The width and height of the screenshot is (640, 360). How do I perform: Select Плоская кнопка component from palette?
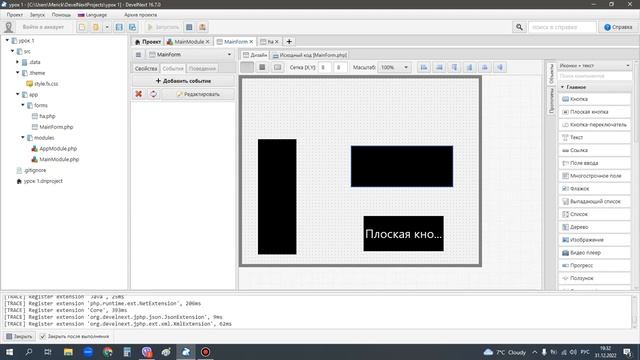(595, 112)
